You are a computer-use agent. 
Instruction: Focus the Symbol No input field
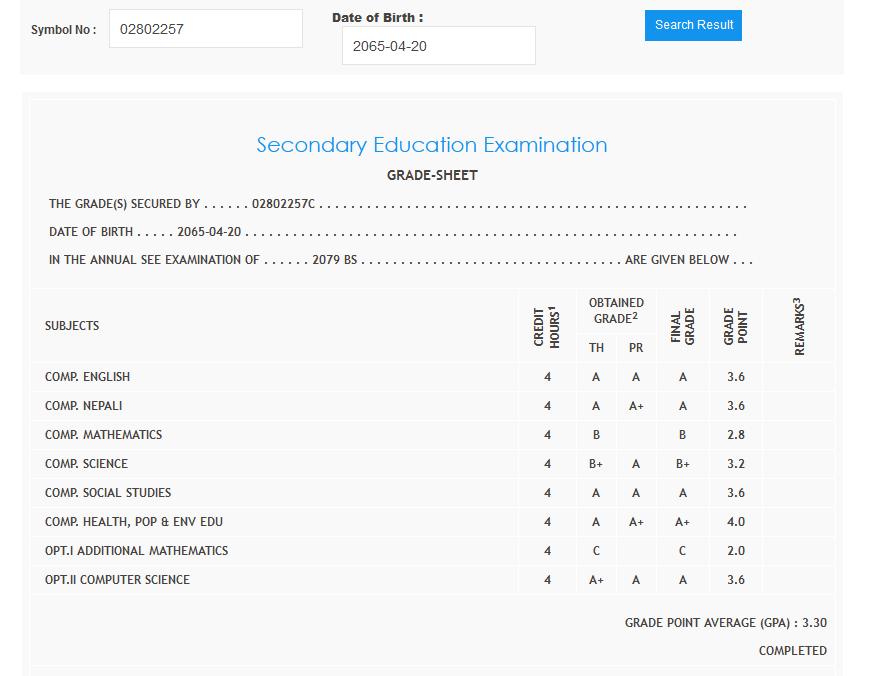[x=205, y=29]
